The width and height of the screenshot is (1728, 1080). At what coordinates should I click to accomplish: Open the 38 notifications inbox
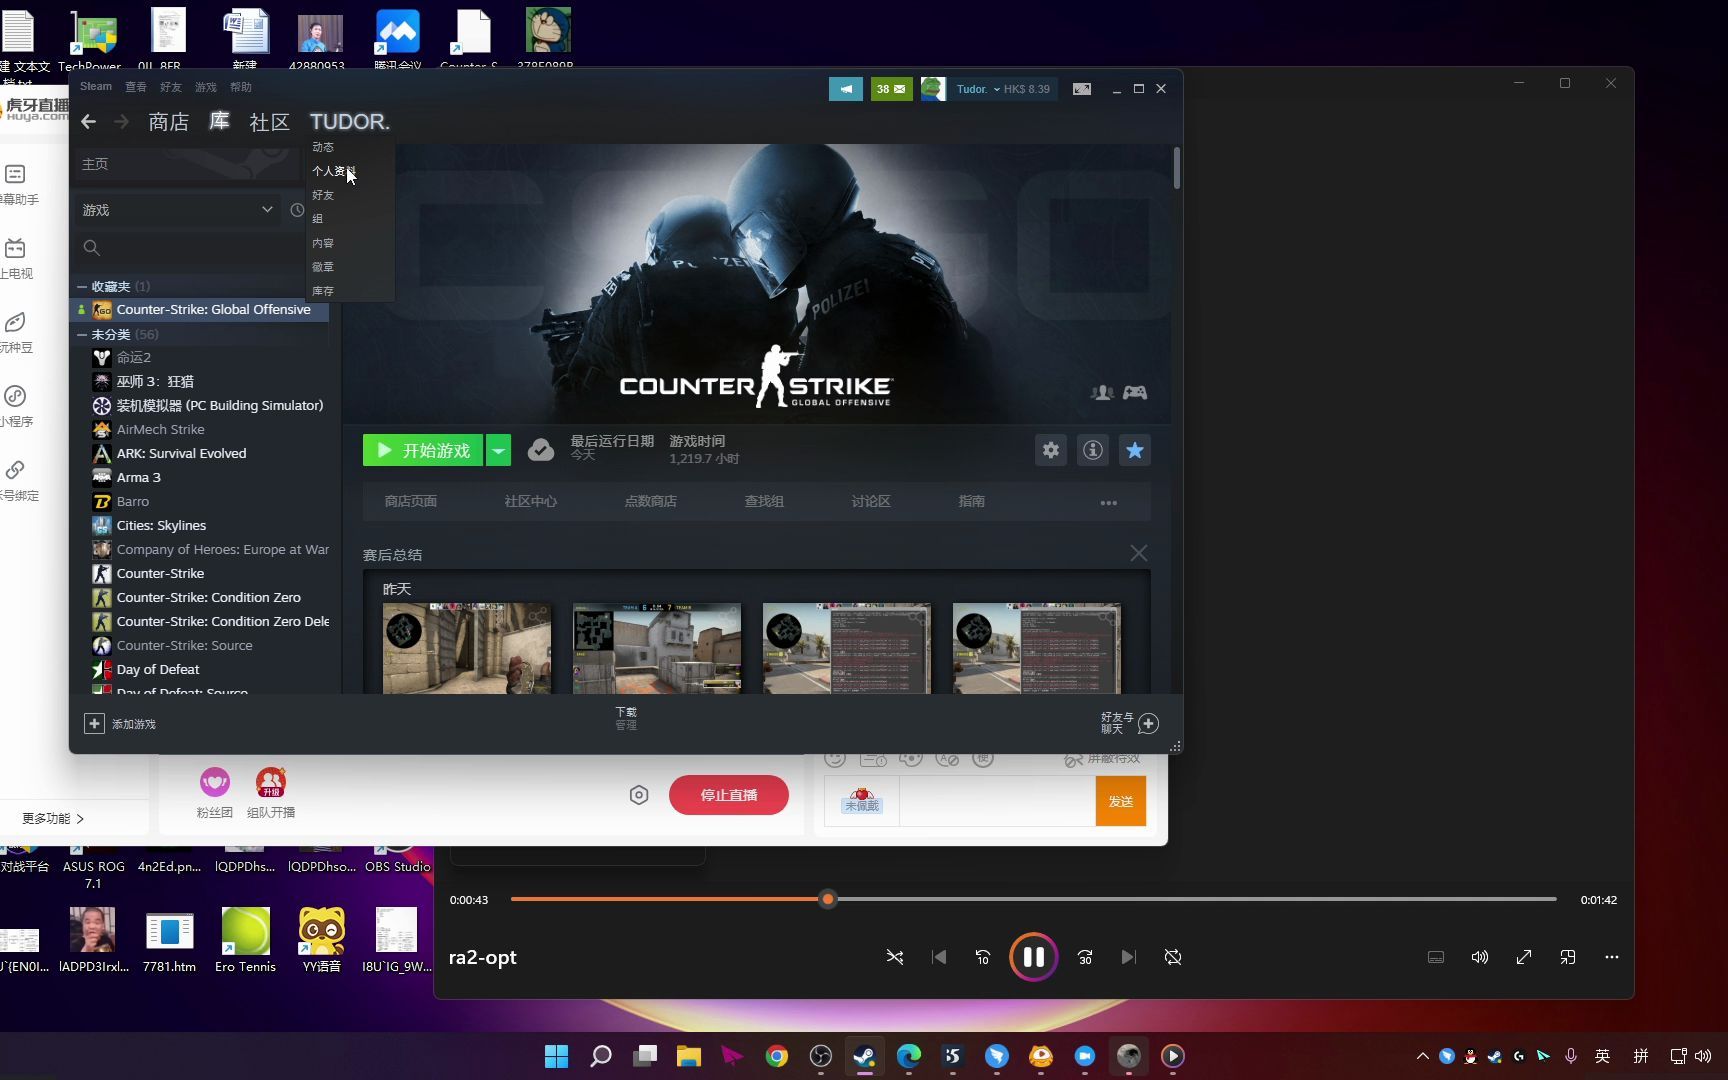(891, 89)
